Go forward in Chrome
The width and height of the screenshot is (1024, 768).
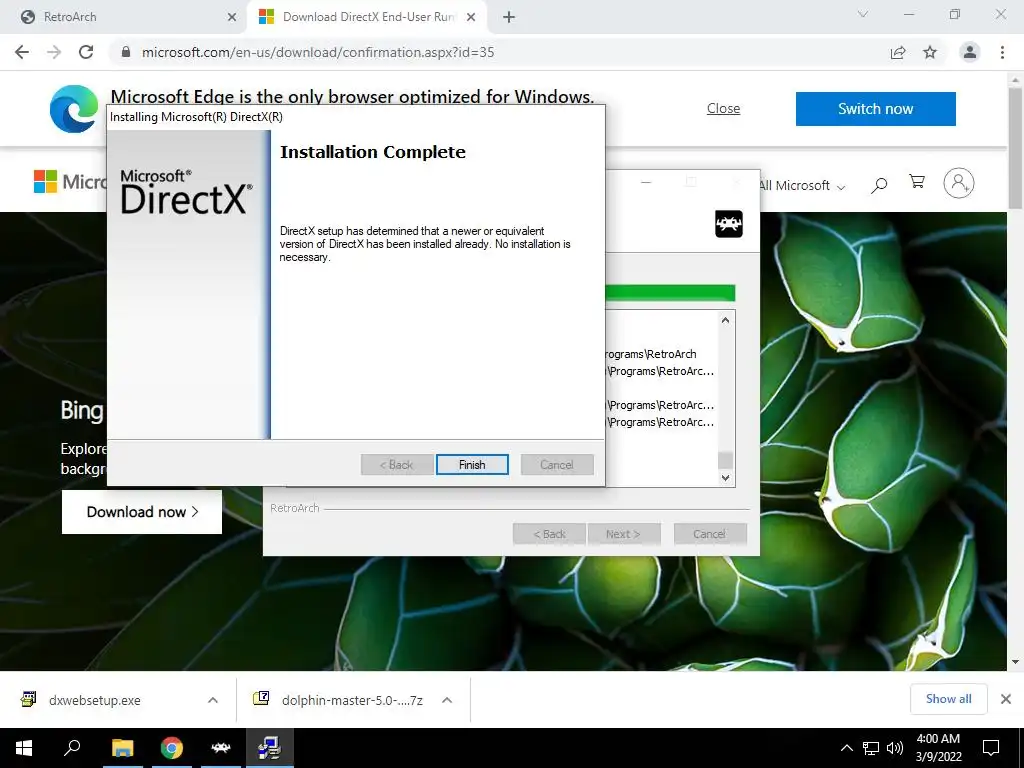[54, 52]
